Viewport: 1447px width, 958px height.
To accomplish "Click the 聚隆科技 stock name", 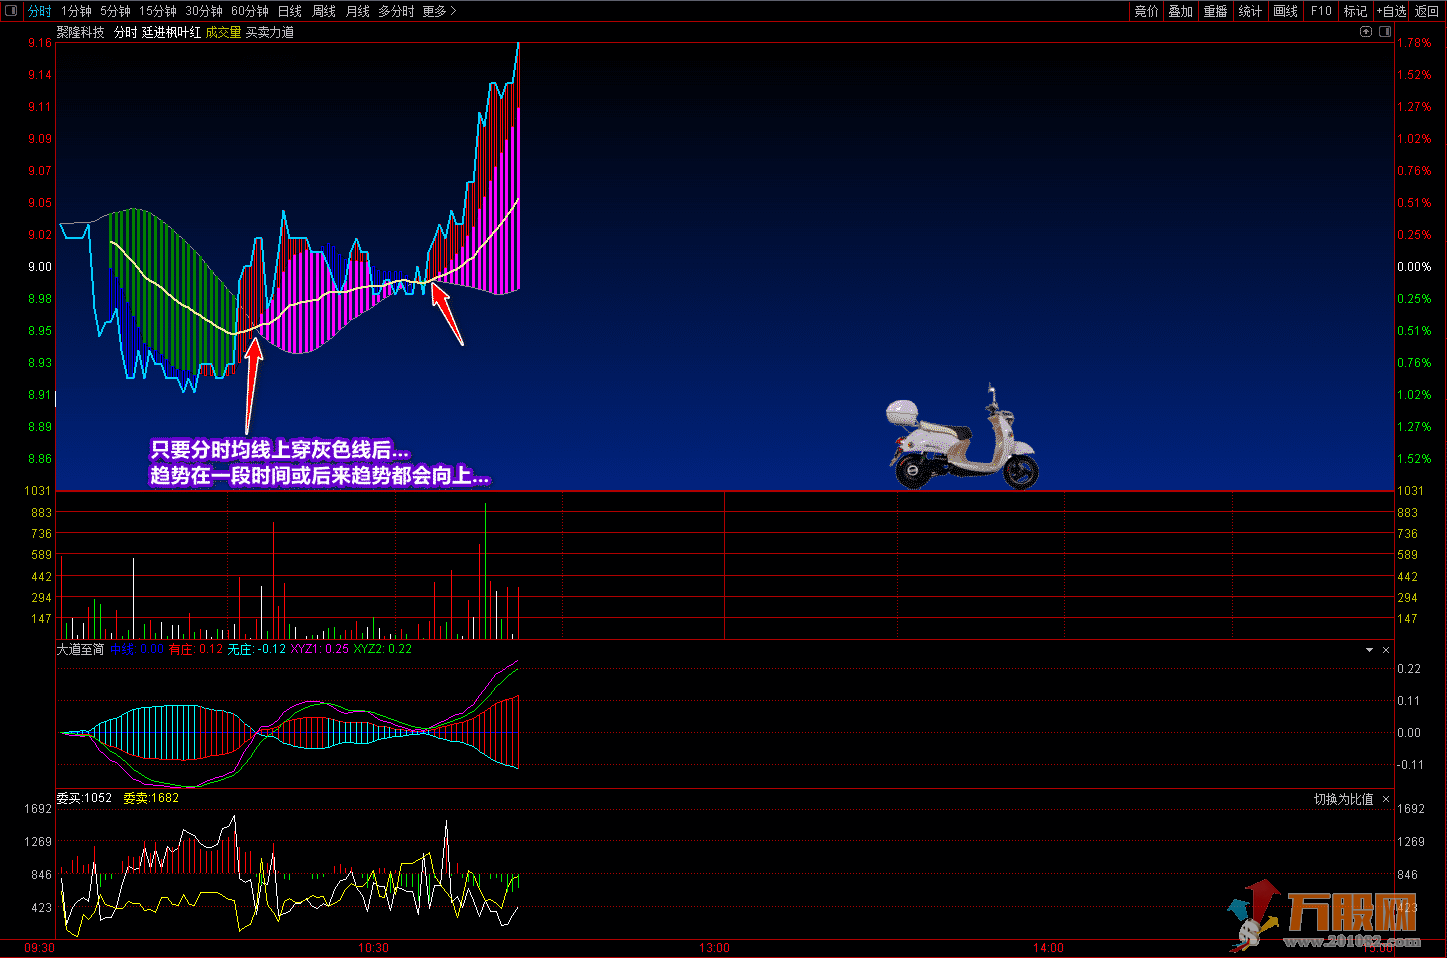I will point(80,32).
